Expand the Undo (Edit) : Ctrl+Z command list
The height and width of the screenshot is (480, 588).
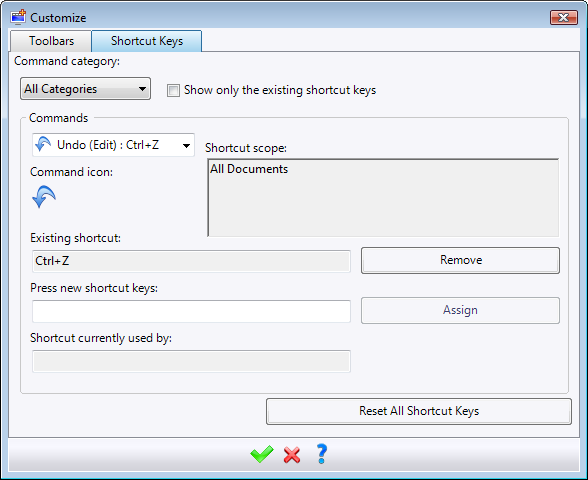(x=113, y=145)
